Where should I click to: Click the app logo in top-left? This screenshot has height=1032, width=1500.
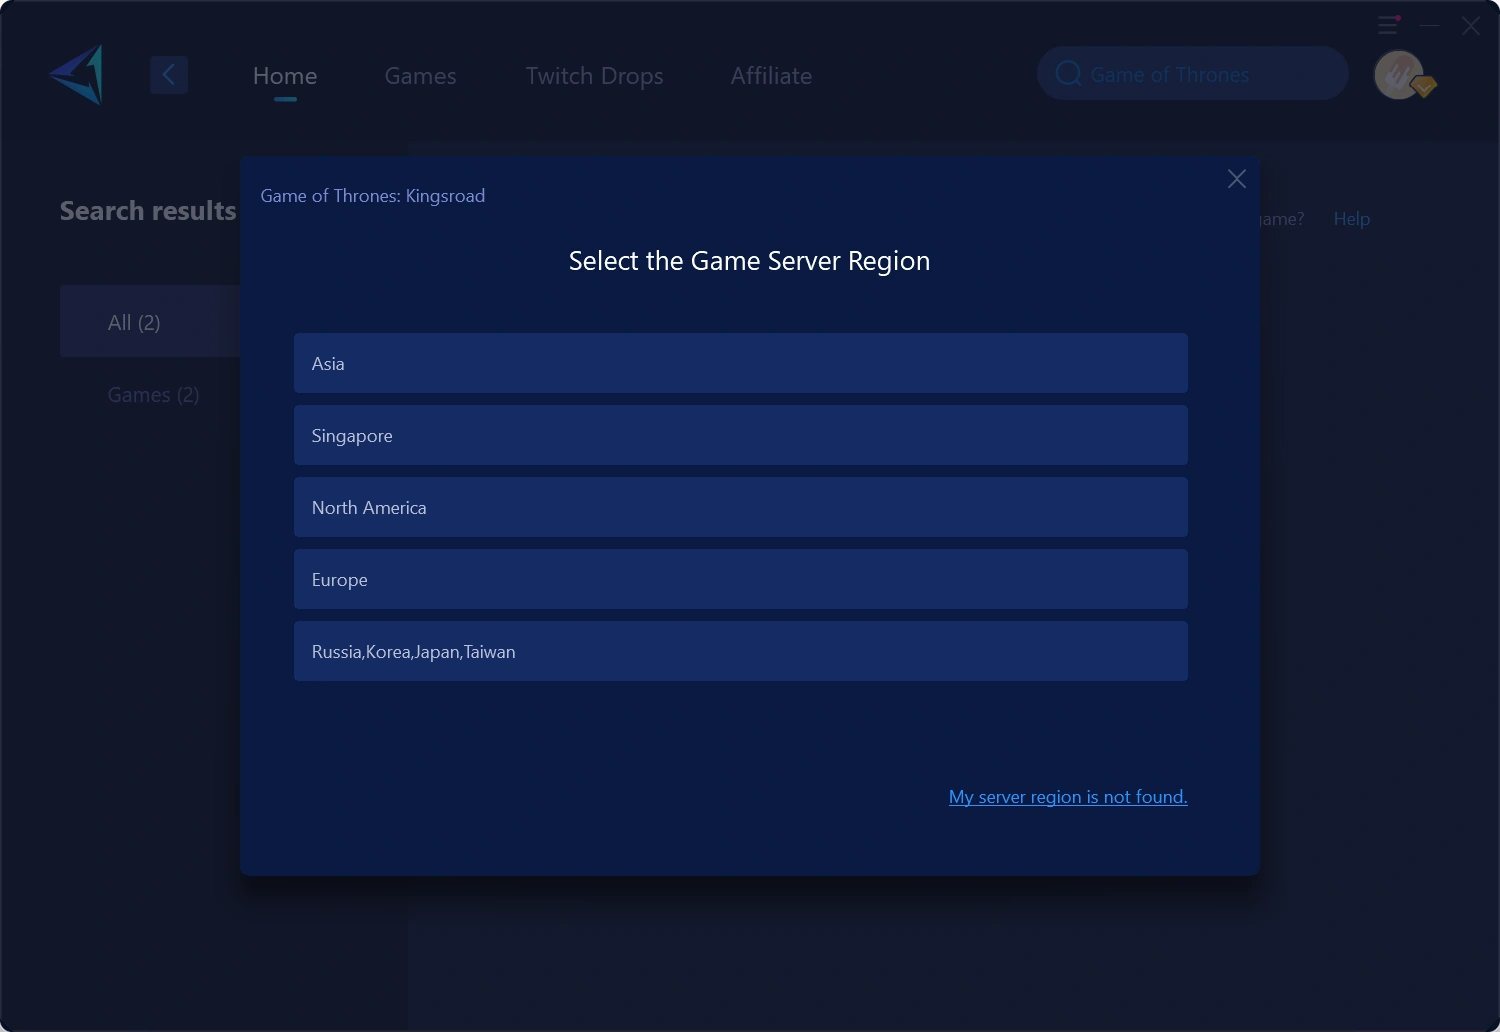(x=77, y=75)
